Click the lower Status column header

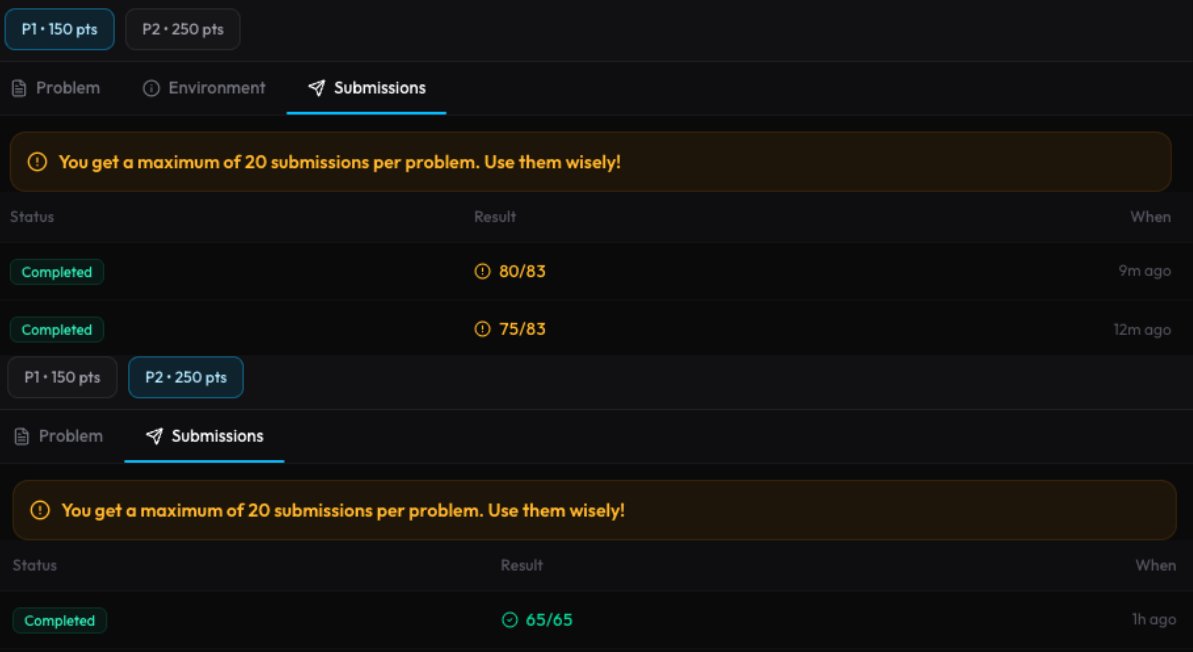tap(35, 565)
